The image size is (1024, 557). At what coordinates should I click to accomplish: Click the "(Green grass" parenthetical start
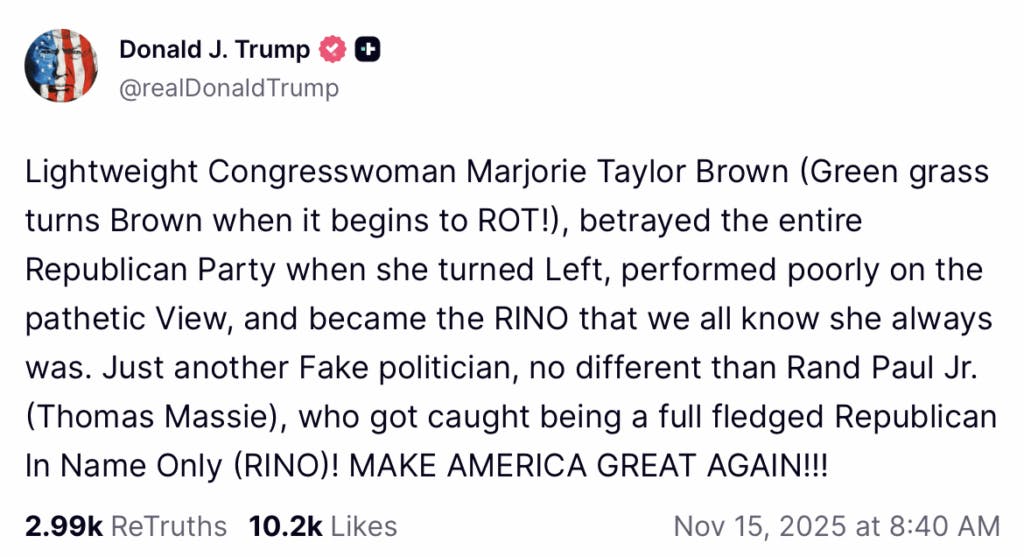tap(873, 172)
